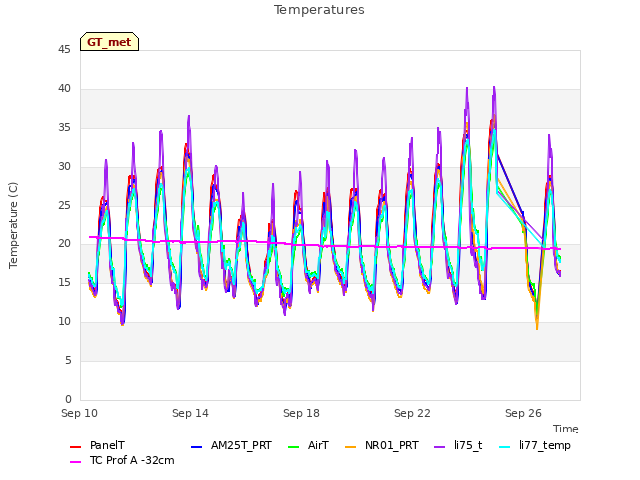
Task: Click the Sep 18 x-axis tick label
Action: coord(301,413)
